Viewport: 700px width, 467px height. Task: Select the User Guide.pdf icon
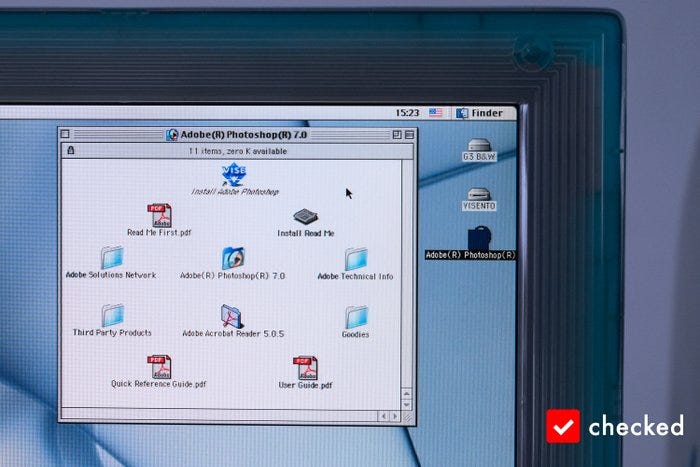pos(305,368)
